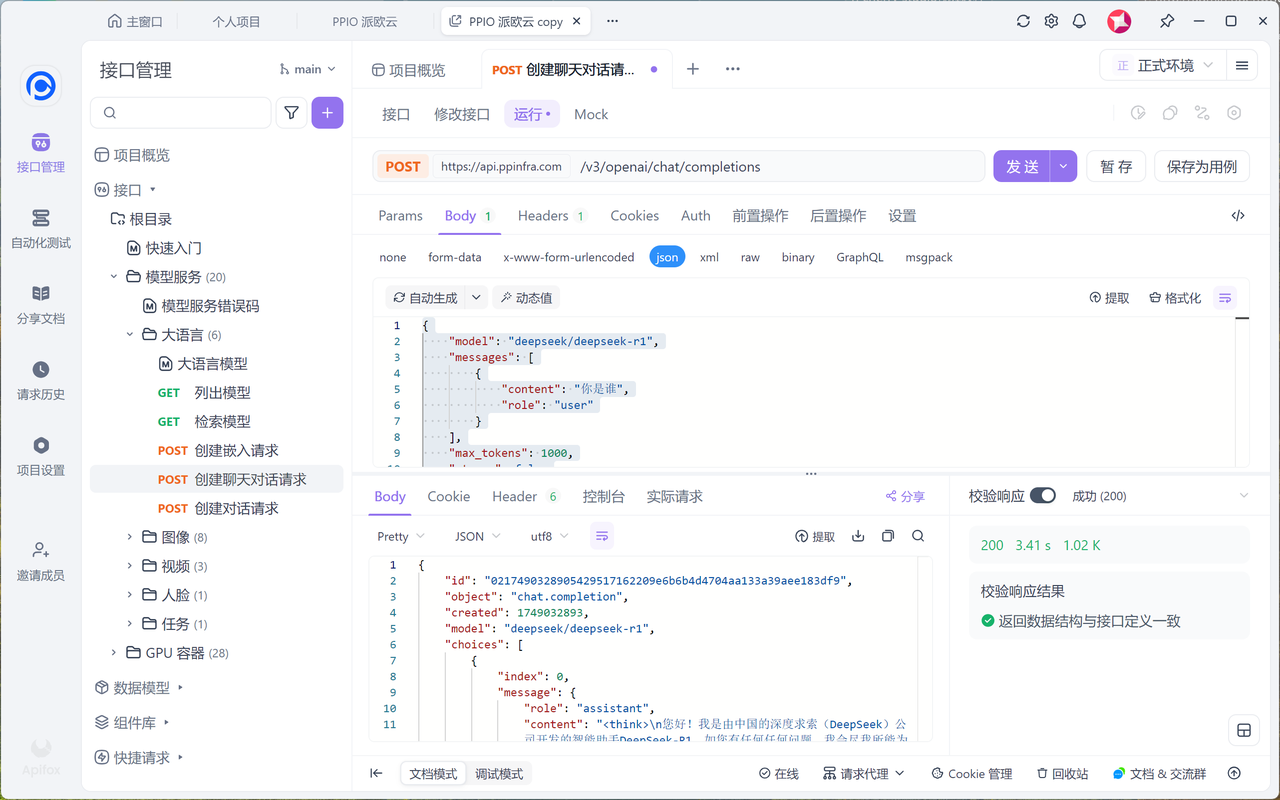The height and width of the screenshot is (800, 1280).
Task: Select the raw body type
Action: pos(750,257)
